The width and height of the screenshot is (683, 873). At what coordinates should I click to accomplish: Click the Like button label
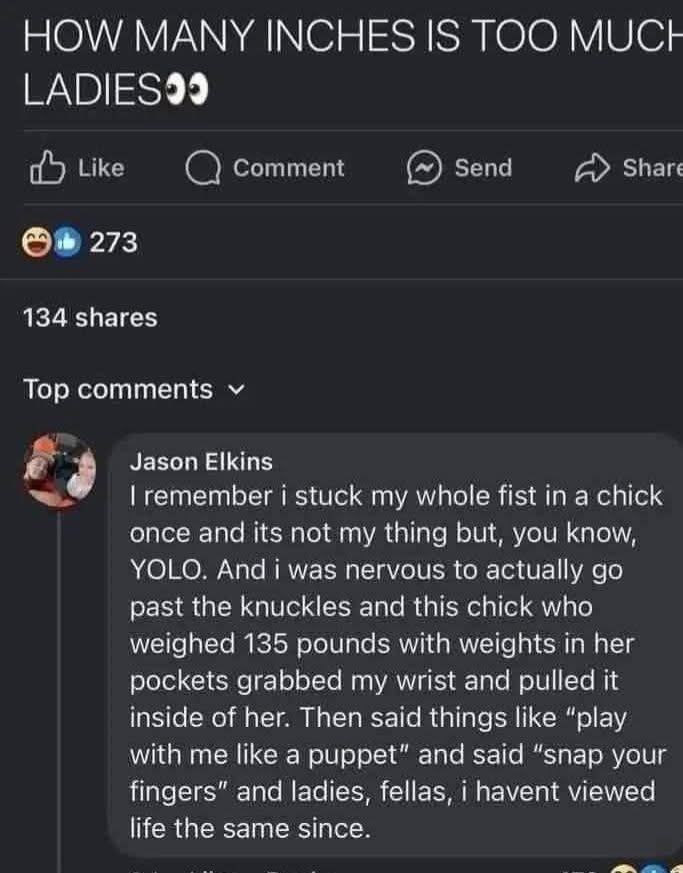101,168
